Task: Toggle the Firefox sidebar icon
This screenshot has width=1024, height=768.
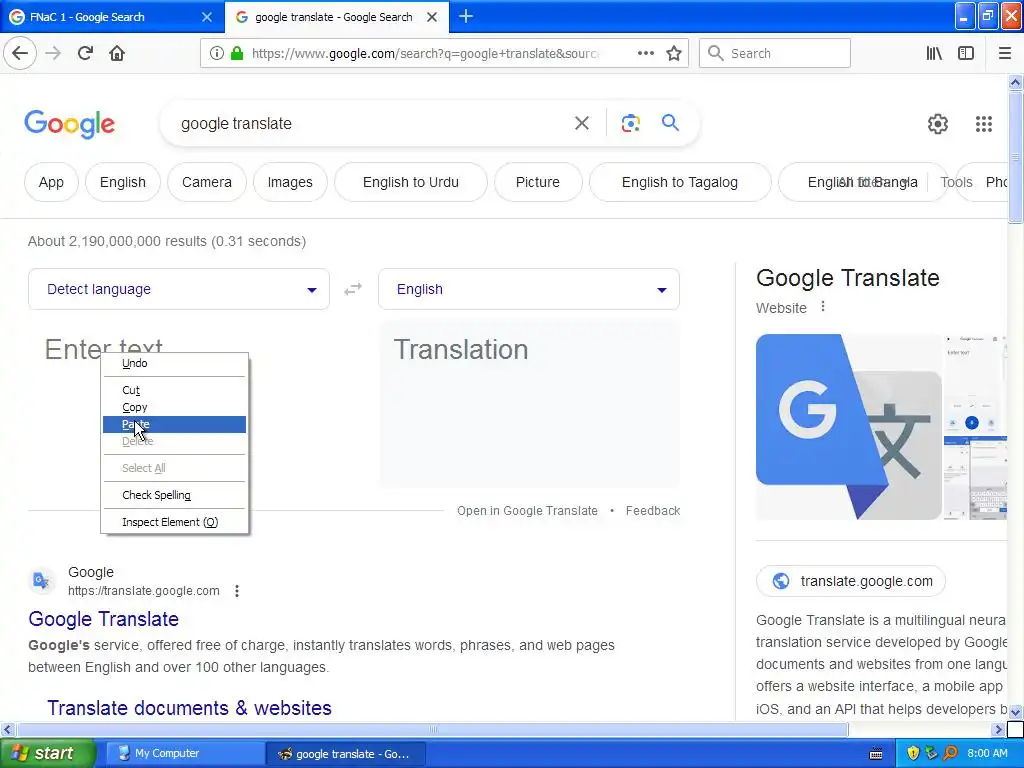Action: (966, 54)
